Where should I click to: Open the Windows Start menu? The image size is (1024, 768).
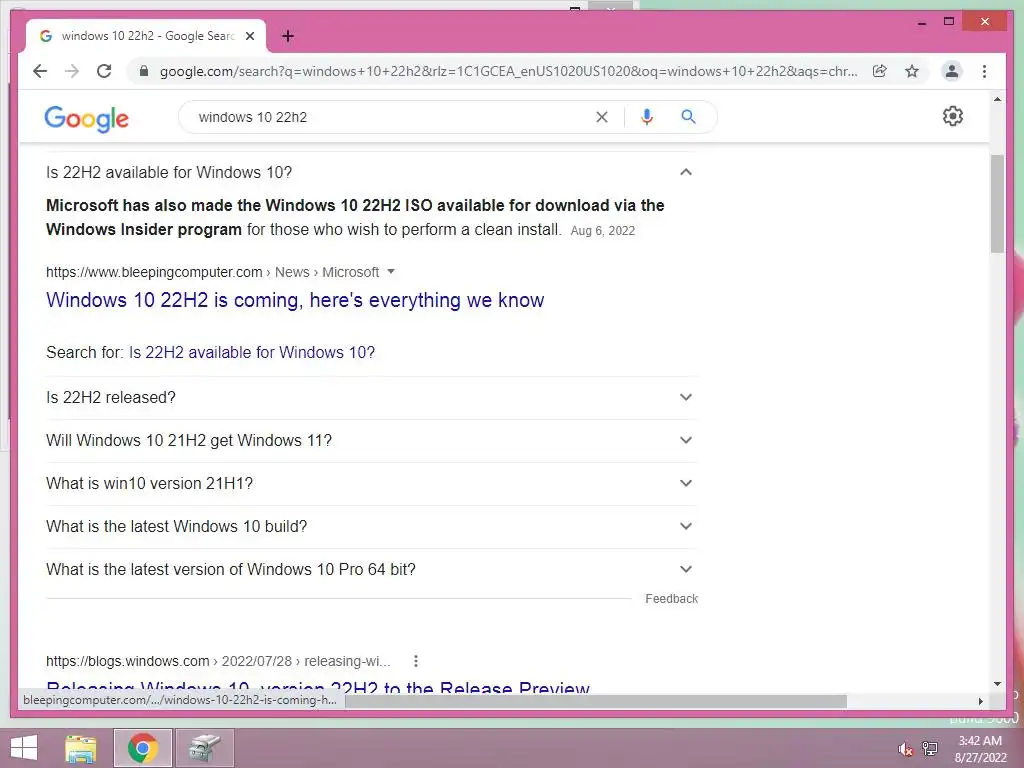pyautogui.click(x=24, y=748)
